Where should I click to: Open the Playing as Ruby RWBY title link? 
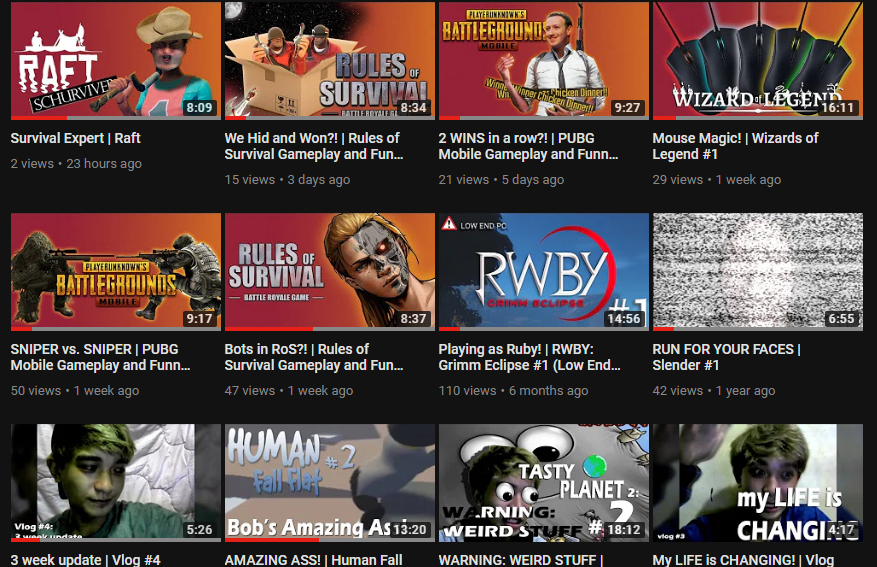529,357
